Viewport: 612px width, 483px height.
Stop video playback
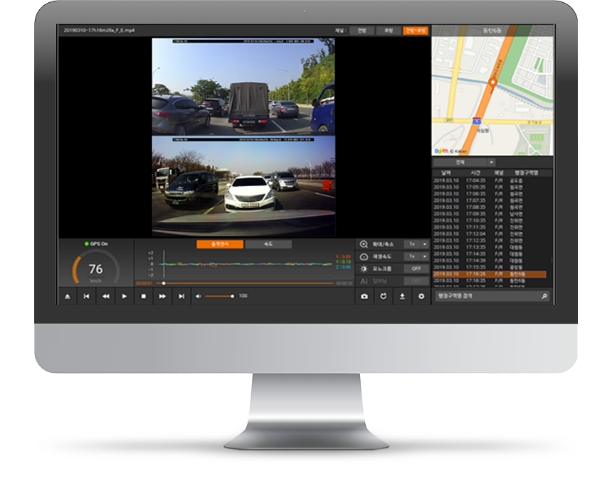(143, 297)
